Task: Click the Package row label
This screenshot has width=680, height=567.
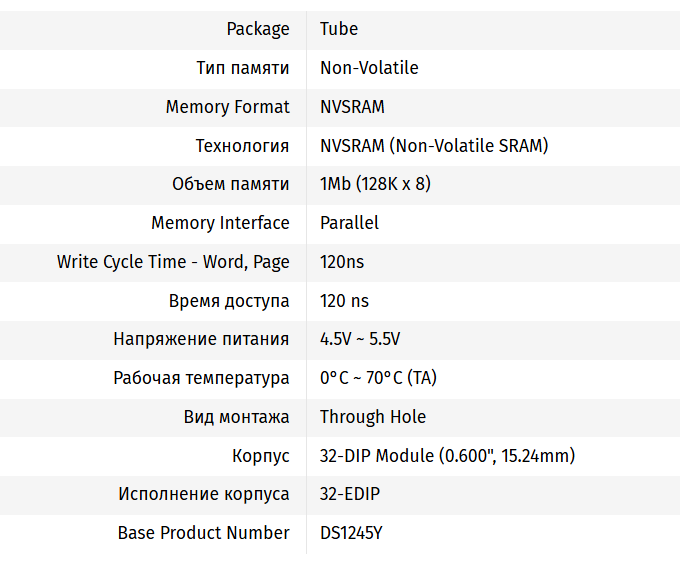Action: pyautogui.click(x=258, y=29)
